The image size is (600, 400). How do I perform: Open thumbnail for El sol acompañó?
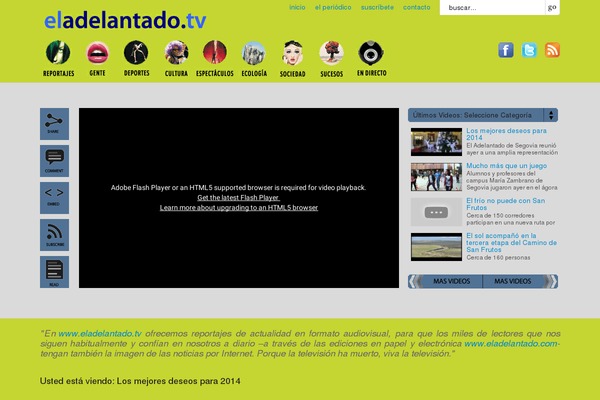pos(436,247)
